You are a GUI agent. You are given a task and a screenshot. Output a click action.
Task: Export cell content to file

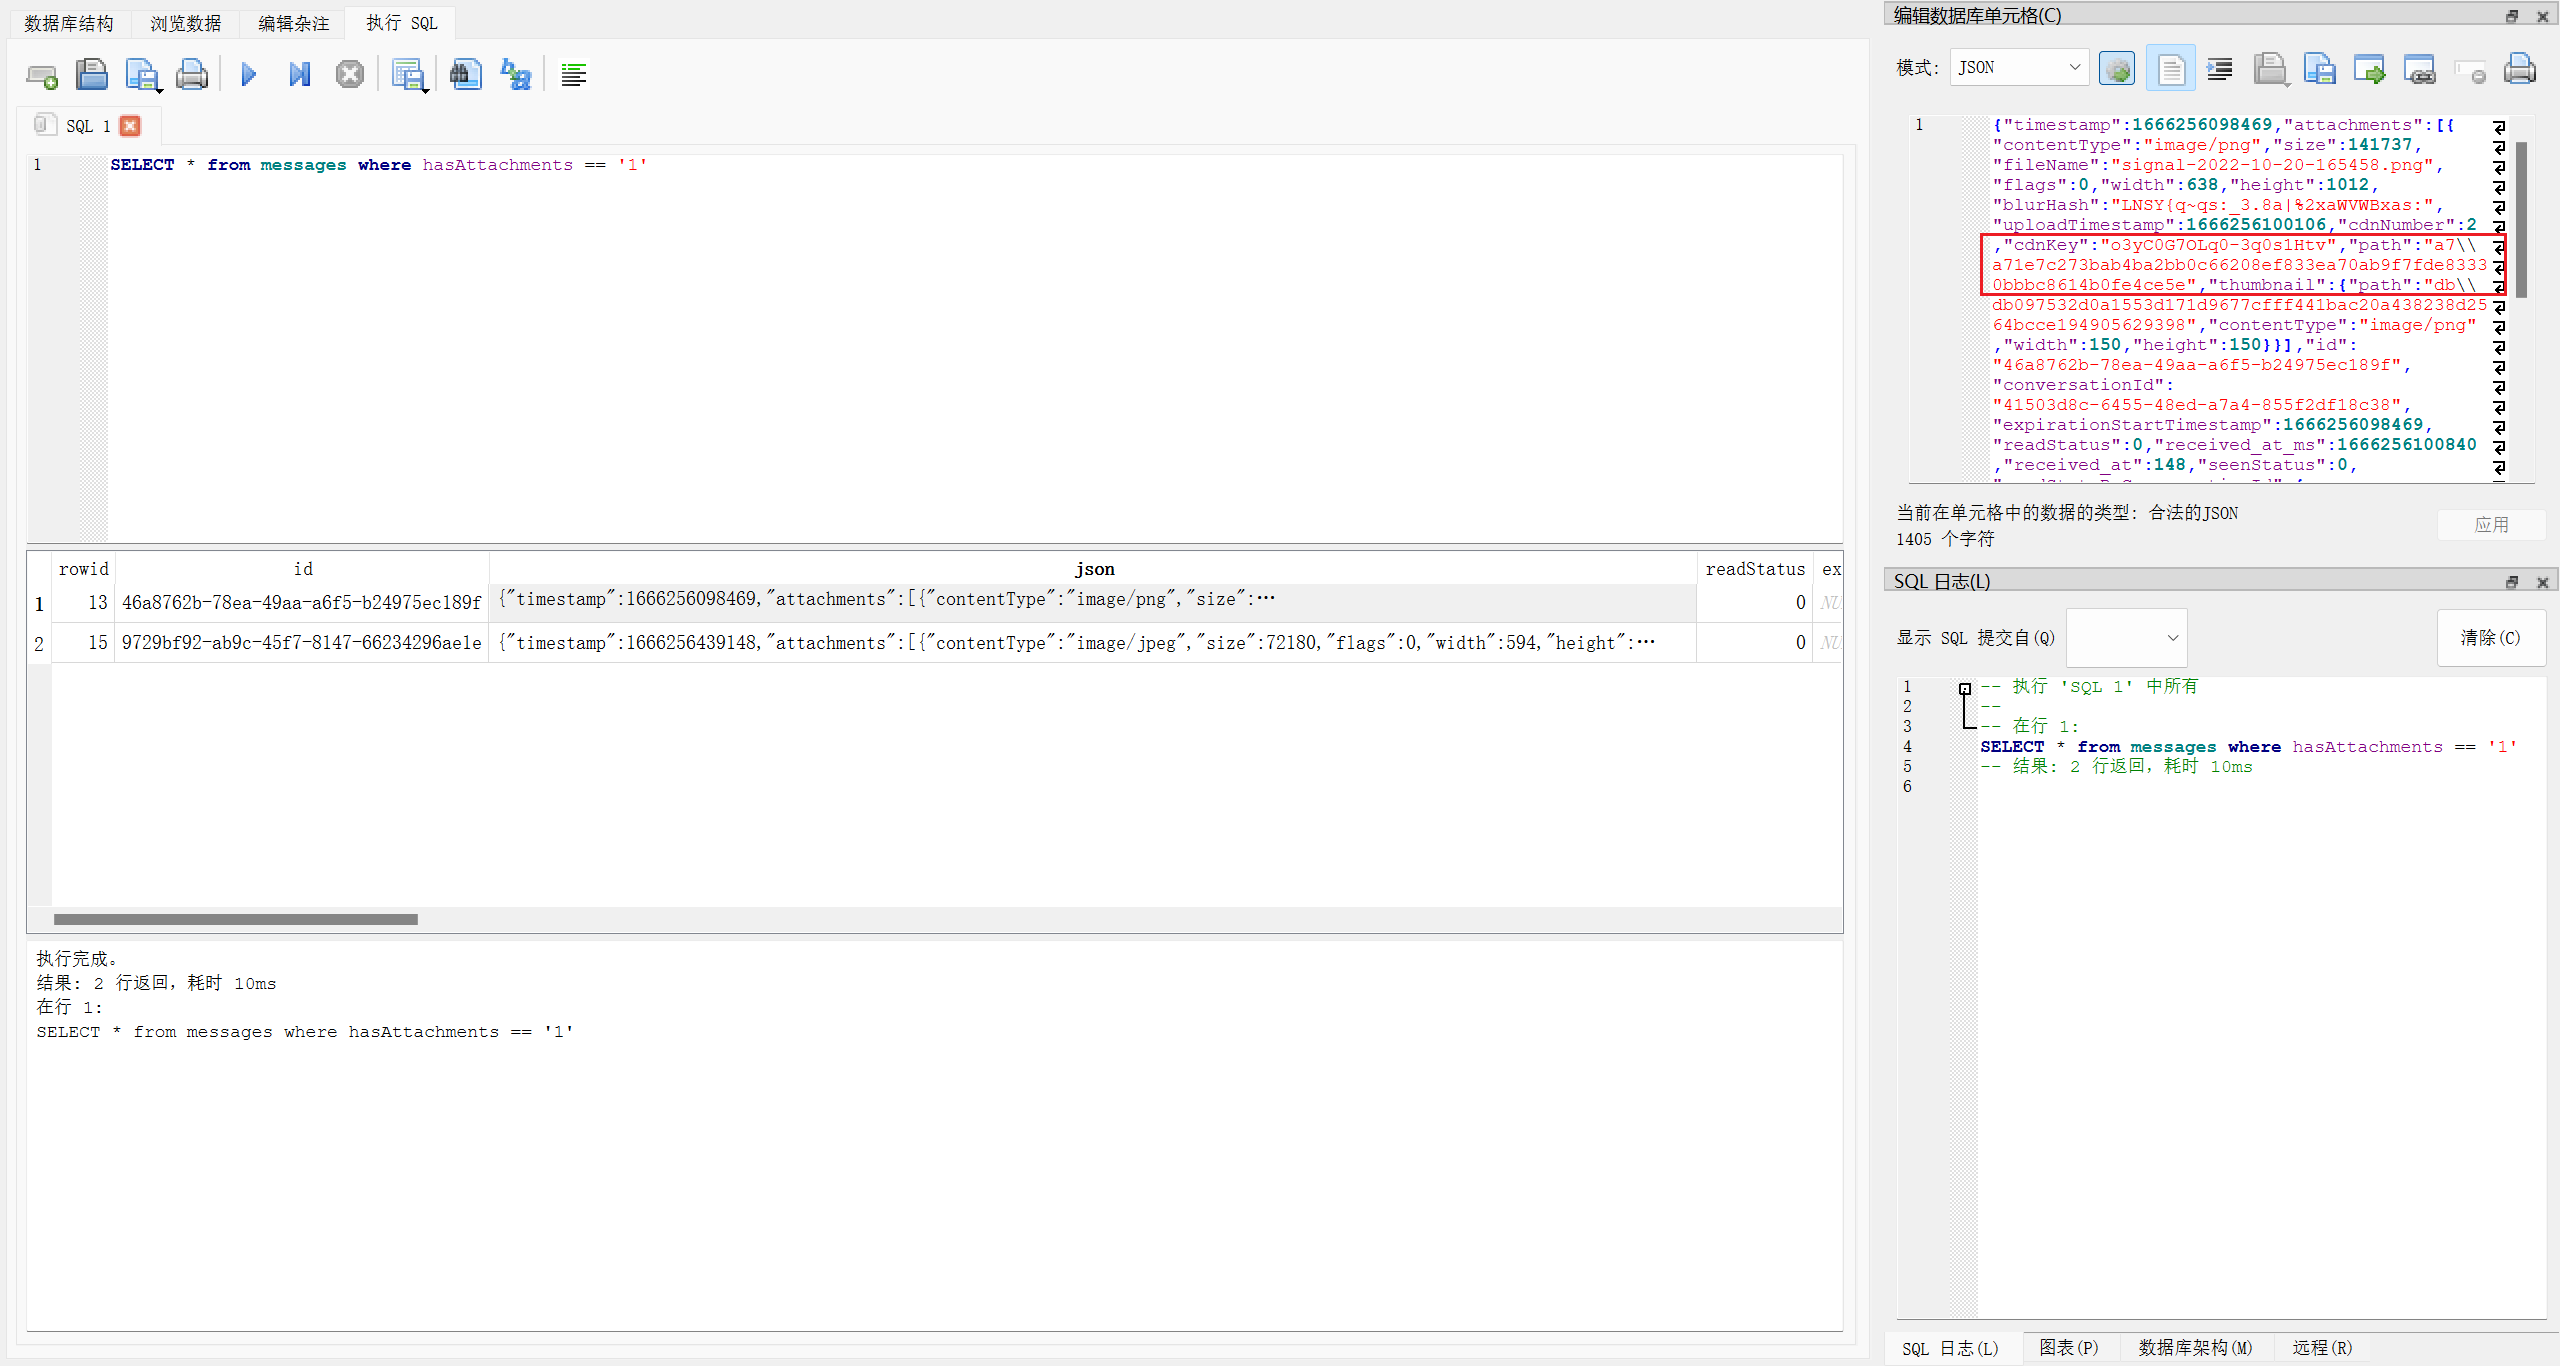[2320, 69]
